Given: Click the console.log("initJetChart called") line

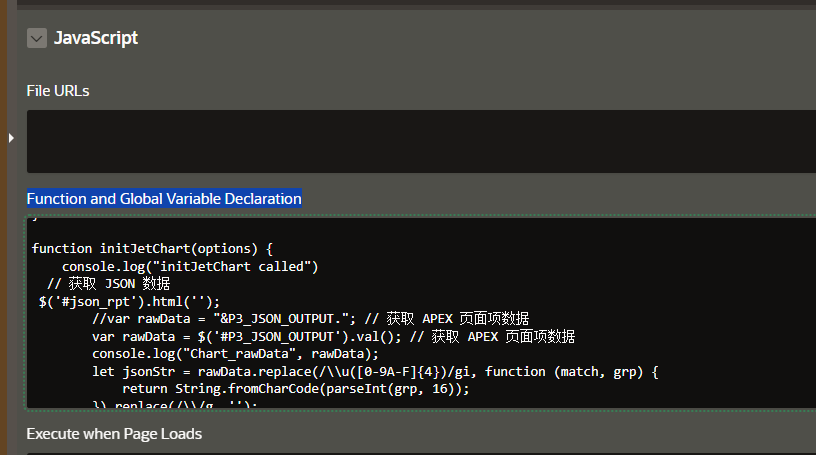Looking at the screenshot, I should (190, 266).
